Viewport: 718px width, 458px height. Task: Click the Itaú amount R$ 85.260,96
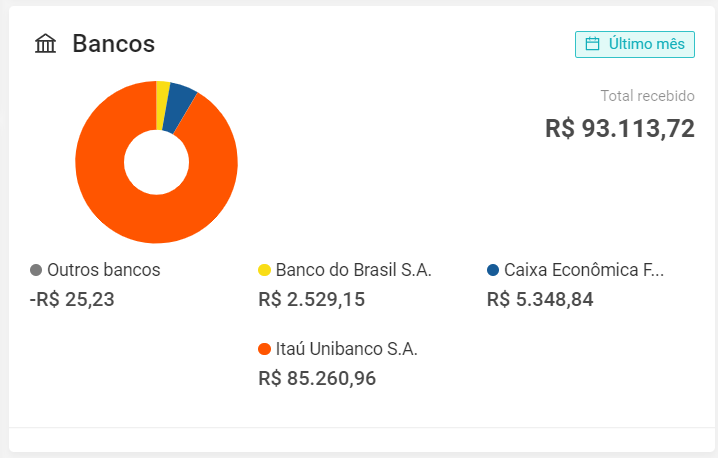click(317, 378)
